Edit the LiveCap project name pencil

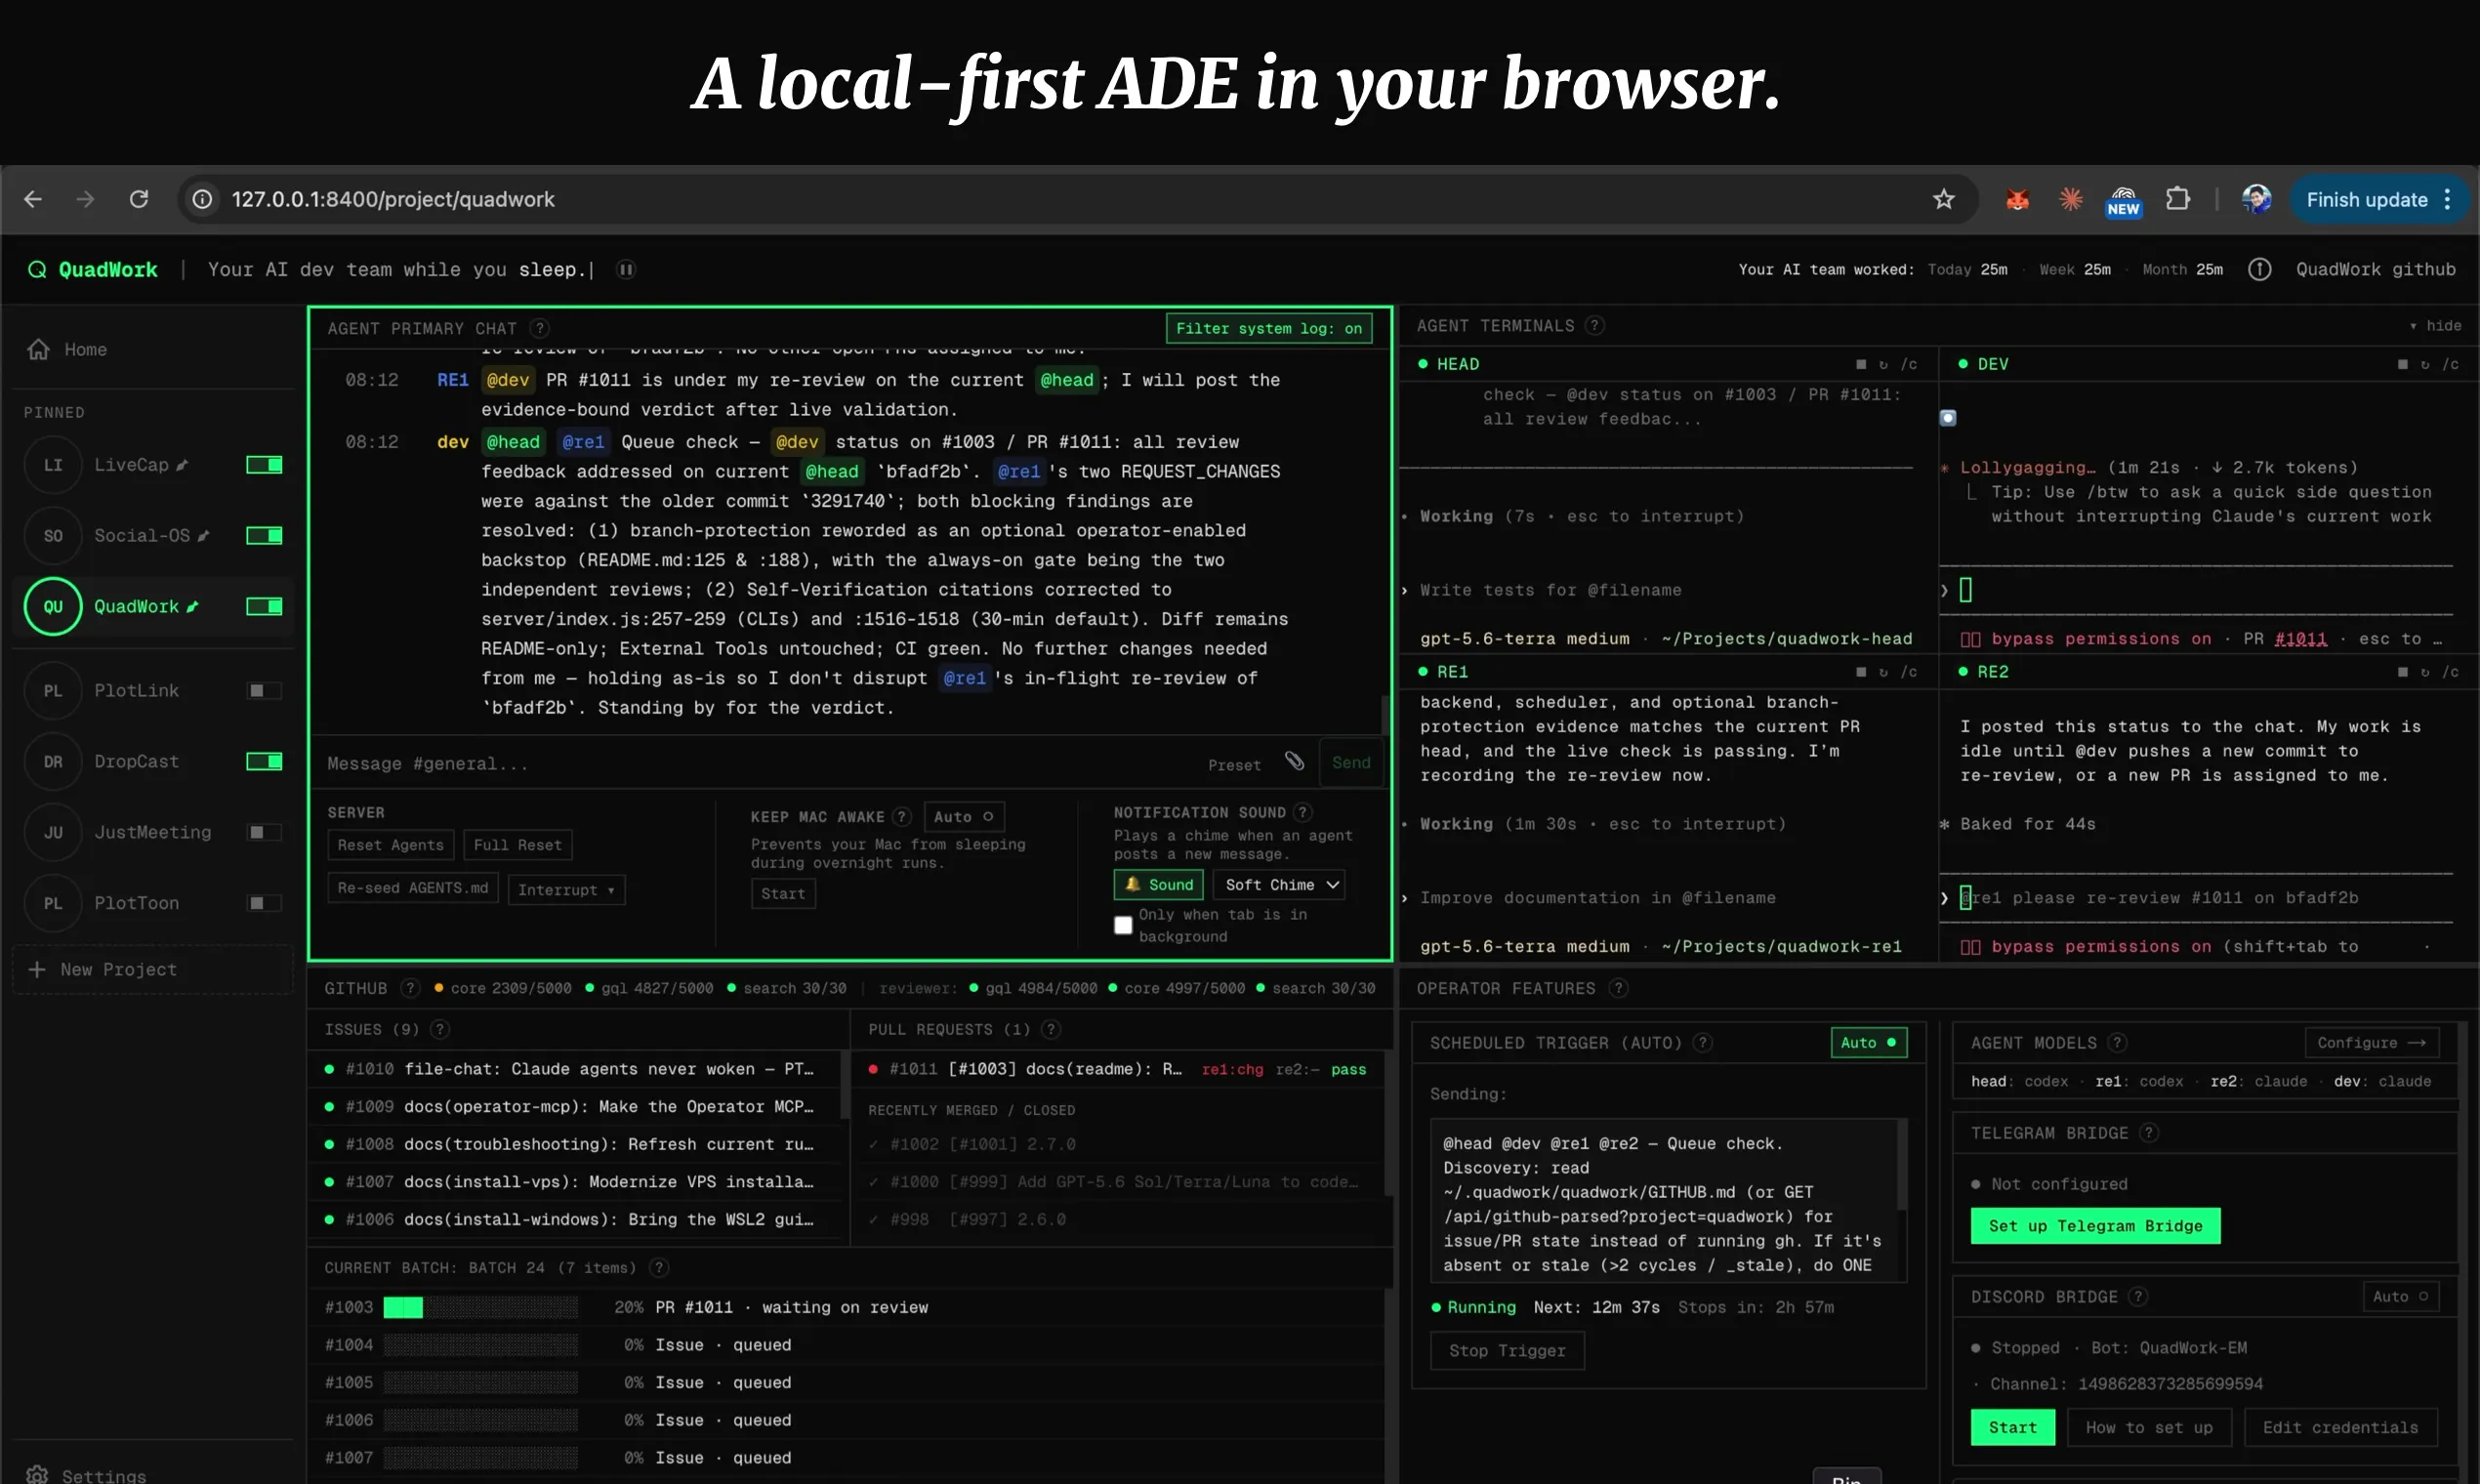click(x=182, y=465)
